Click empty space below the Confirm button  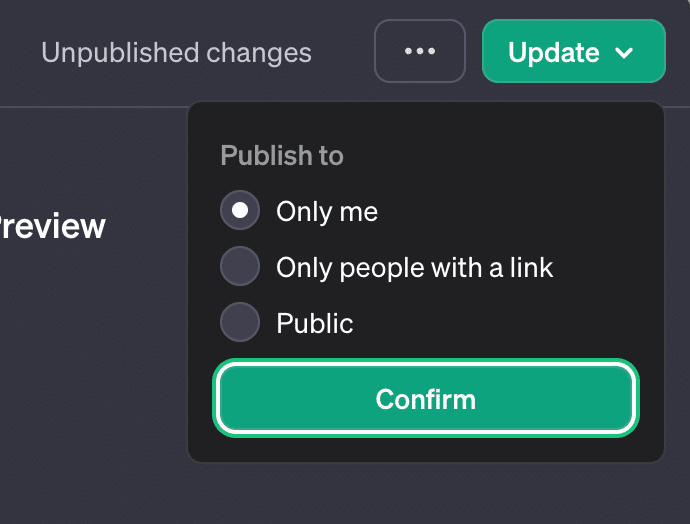(425, 448)
